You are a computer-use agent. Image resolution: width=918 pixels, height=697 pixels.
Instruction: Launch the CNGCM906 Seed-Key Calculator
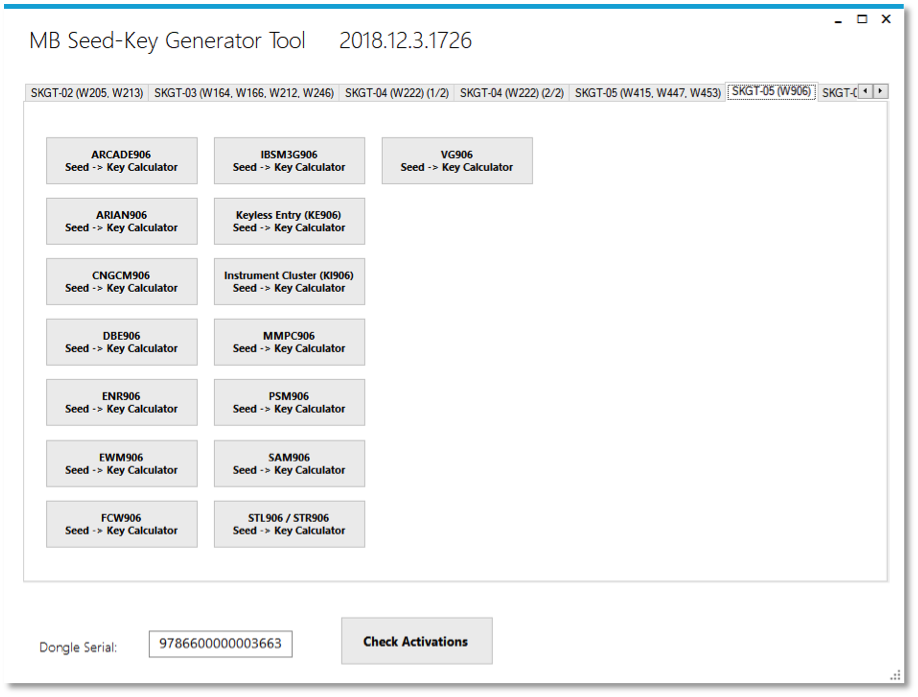click(x=122, y=281)
